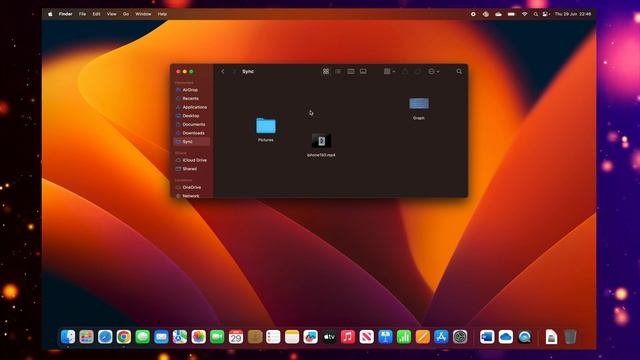This screenshot has height=360, width=640.
Task: Open Downloads in the Finder sidebar
Action: pos(193,133)
